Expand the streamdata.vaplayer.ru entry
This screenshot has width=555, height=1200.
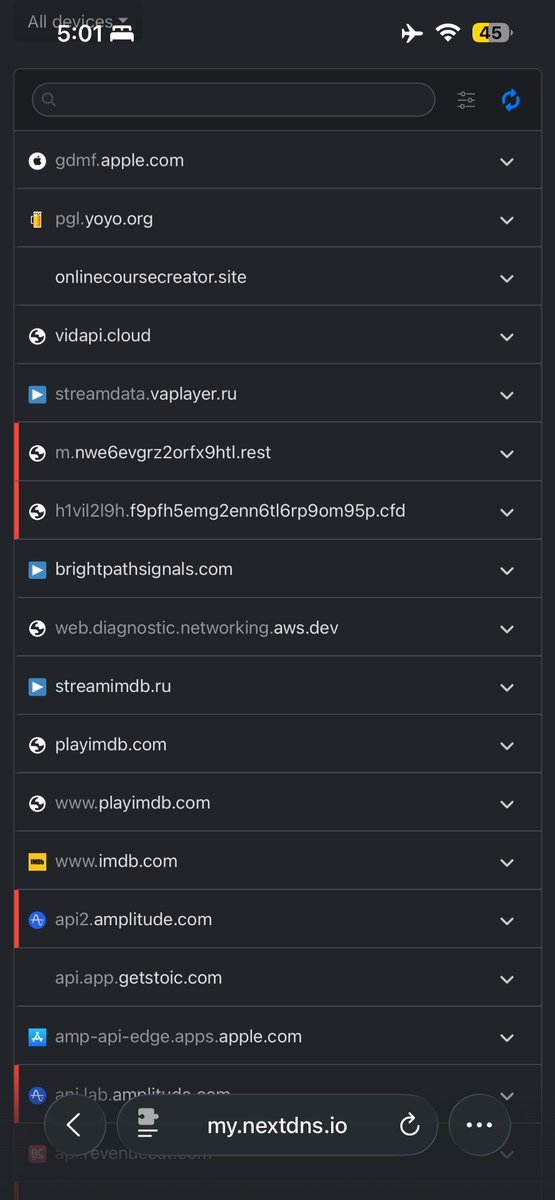point(507,395)
